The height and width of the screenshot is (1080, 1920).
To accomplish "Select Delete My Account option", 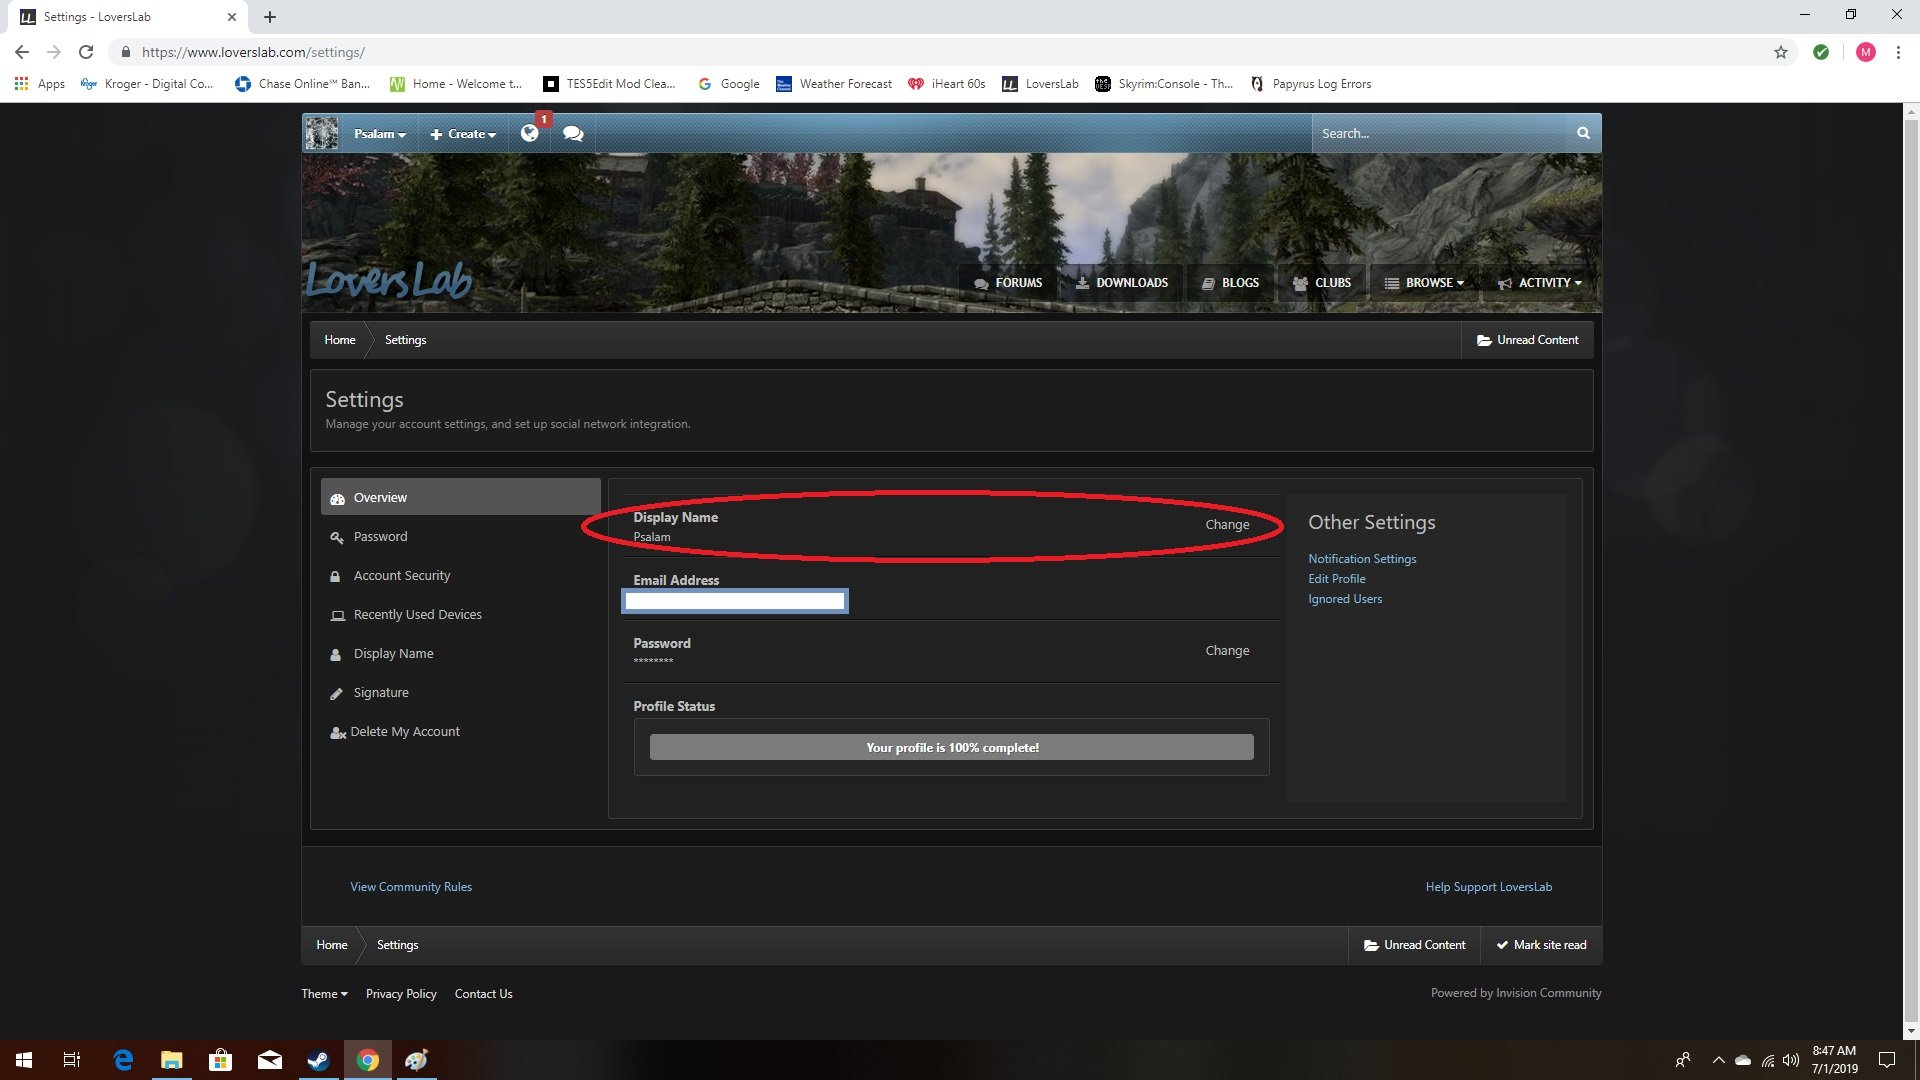I will 460,732.
